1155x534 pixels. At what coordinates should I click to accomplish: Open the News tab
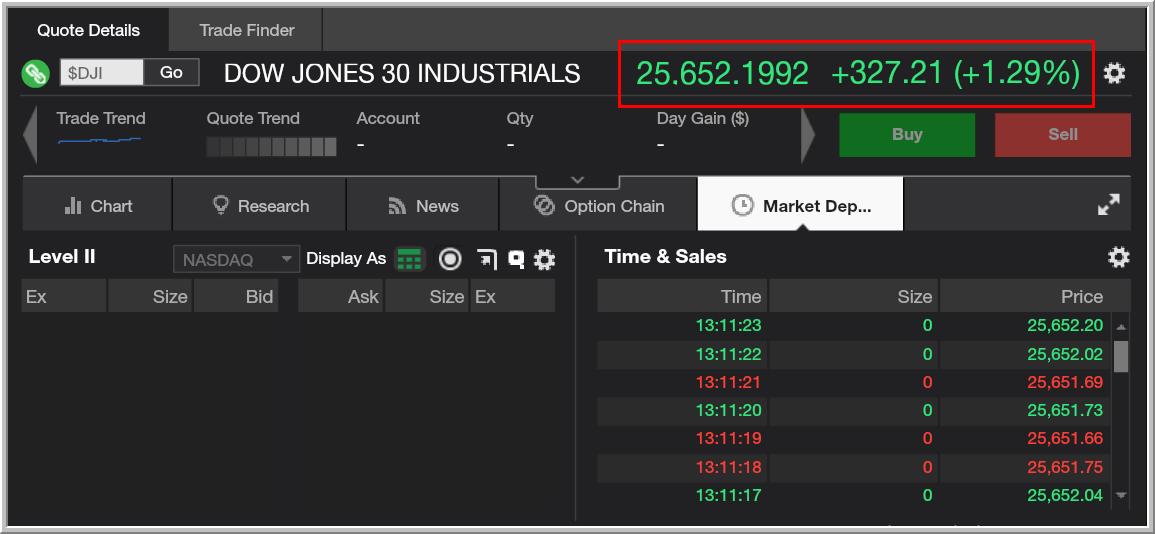(x=423, y=205)
